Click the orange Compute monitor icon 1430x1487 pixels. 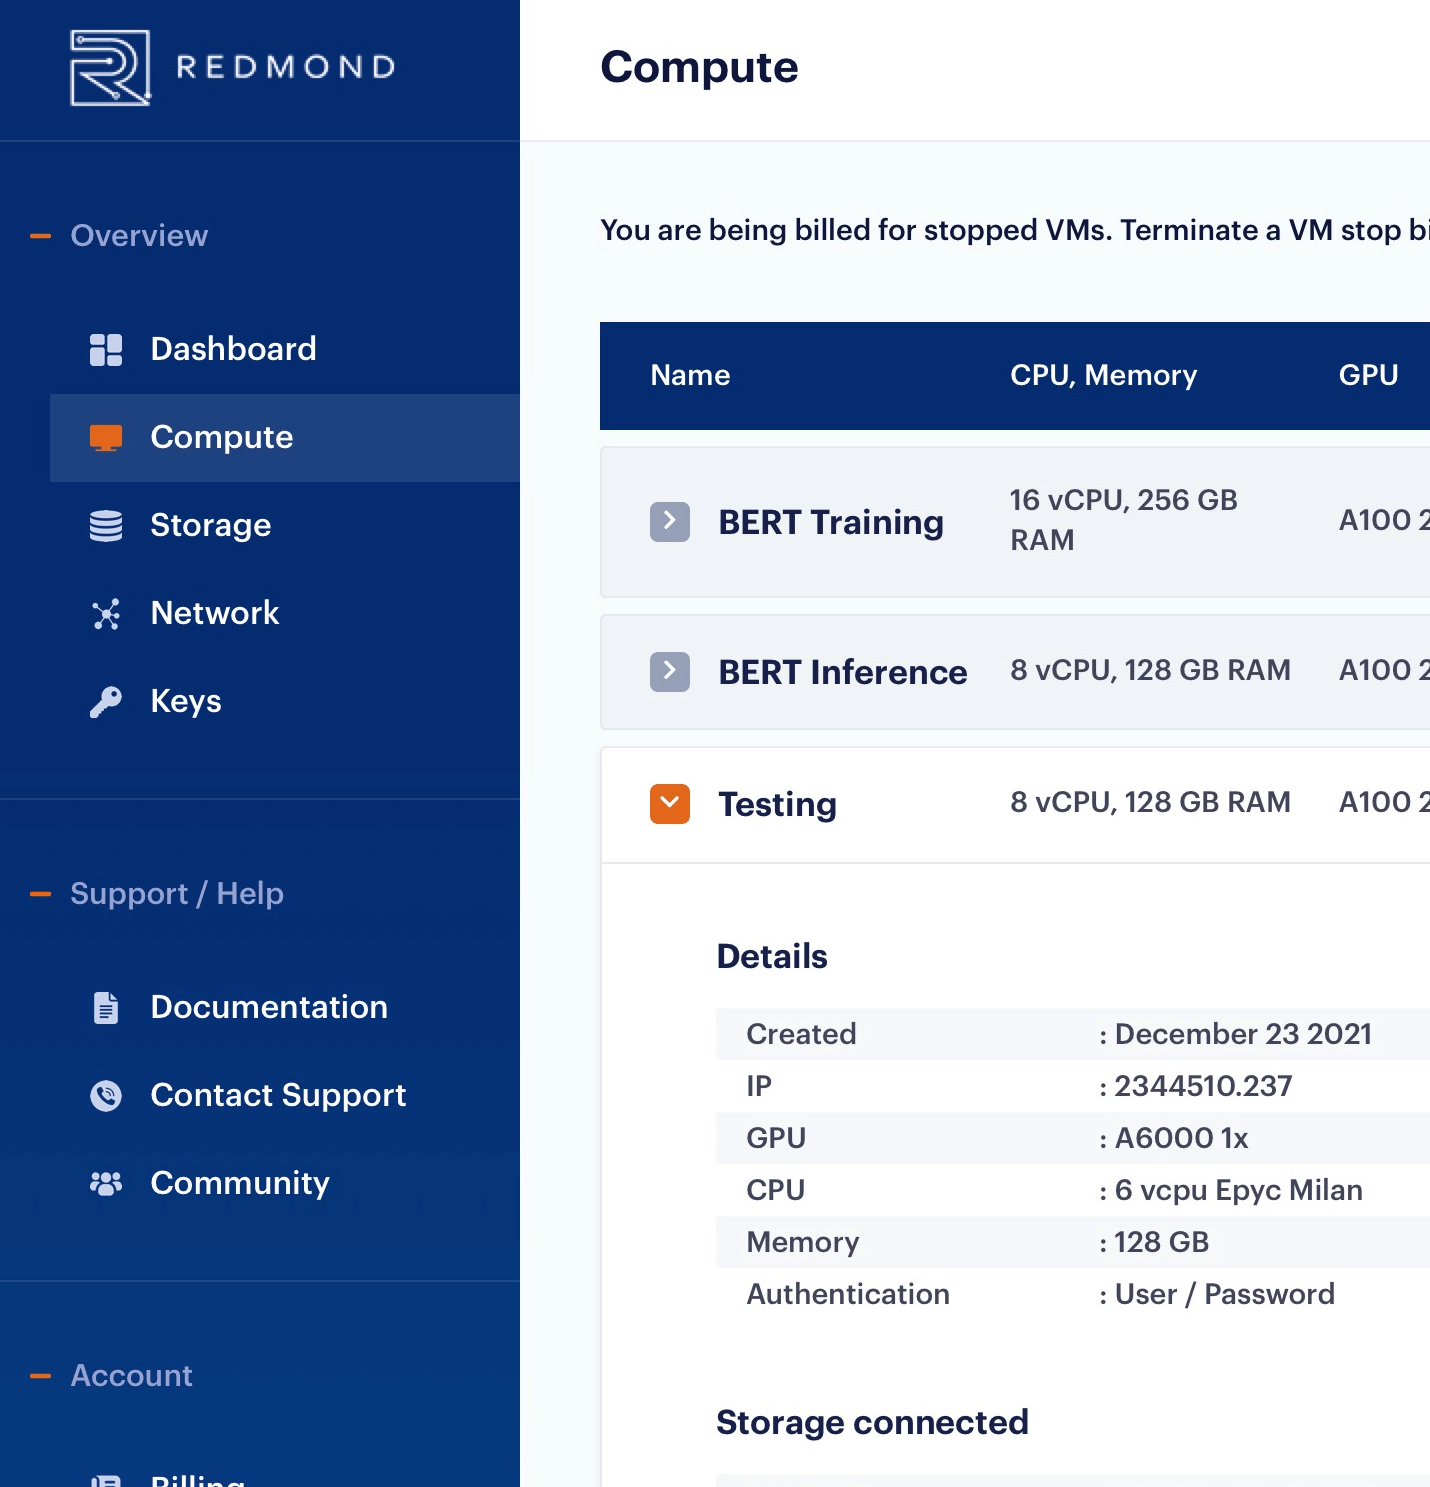pos(106,438)
